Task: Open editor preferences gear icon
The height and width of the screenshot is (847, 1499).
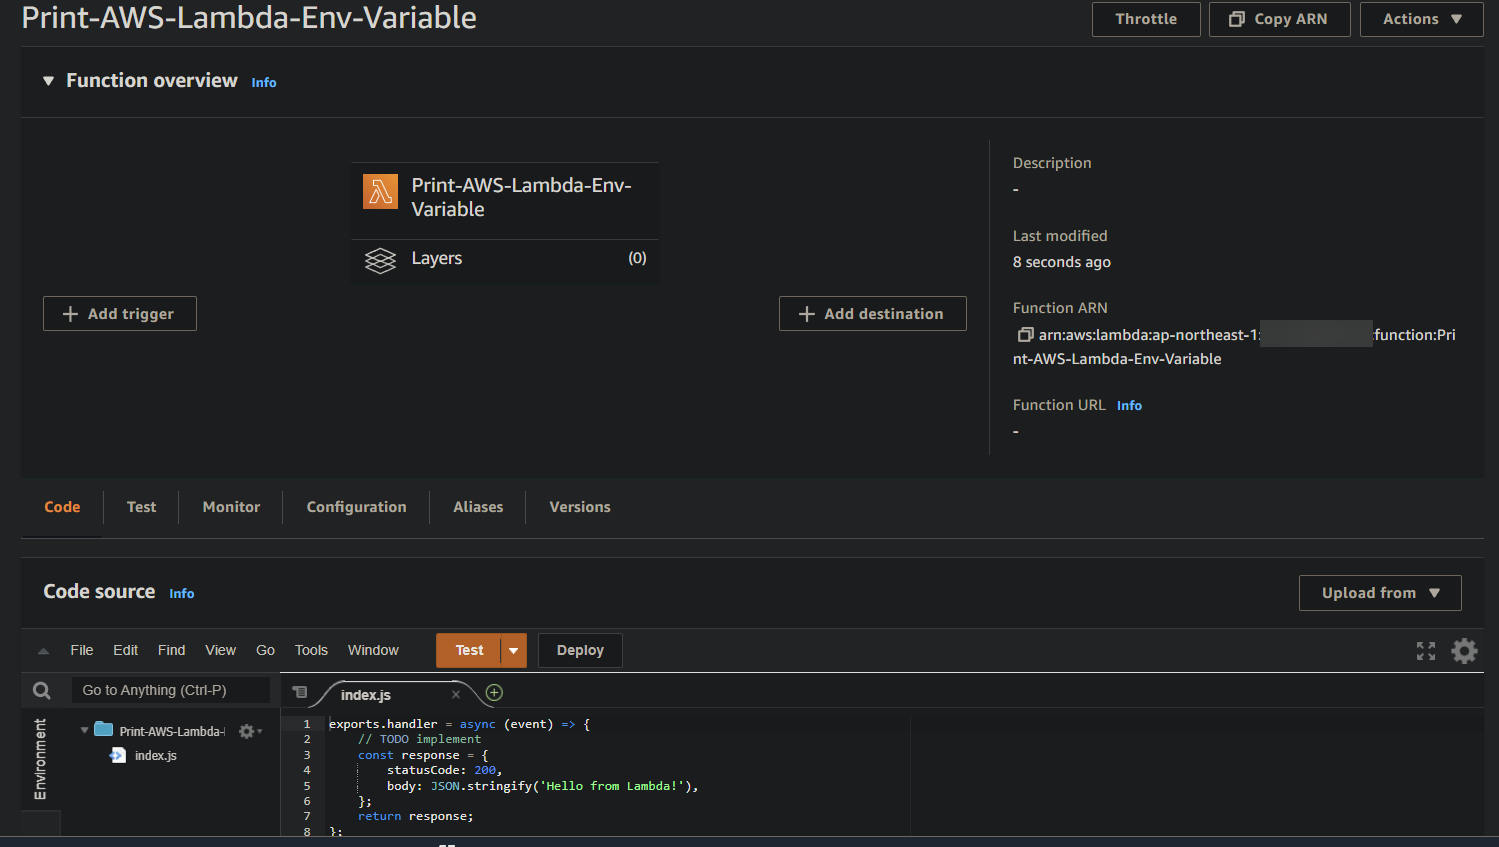Action: point(1464,651)
